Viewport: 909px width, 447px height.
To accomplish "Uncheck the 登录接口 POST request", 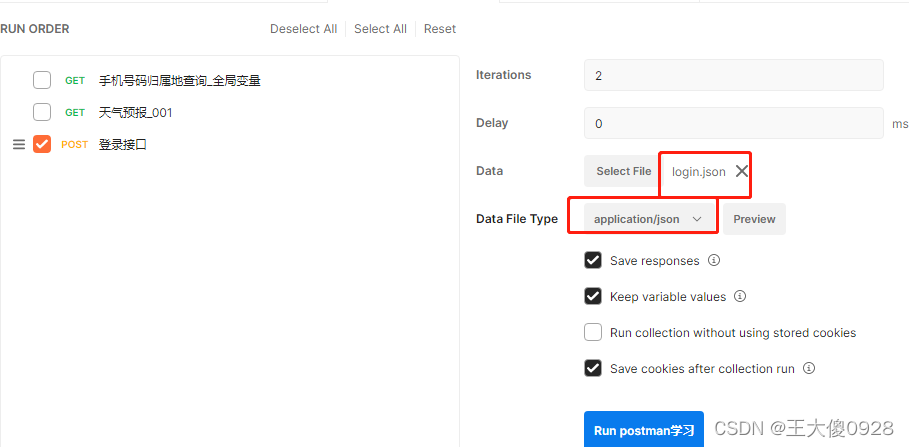I will point(42,144).
